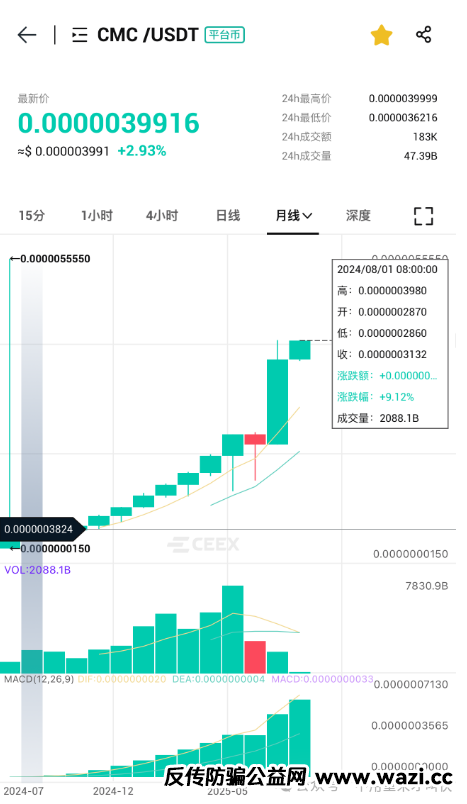Viewport: 467px width, 804px height.
Task: Open the 深度 depth tab
Action: [358, 215]
